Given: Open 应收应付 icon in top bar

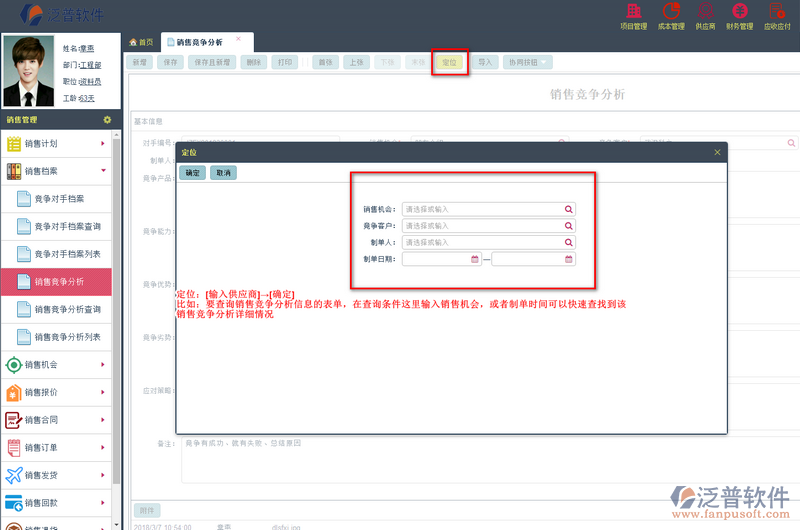Looking at the screenshot, I should pyautogui.click(x=777, y=15).
